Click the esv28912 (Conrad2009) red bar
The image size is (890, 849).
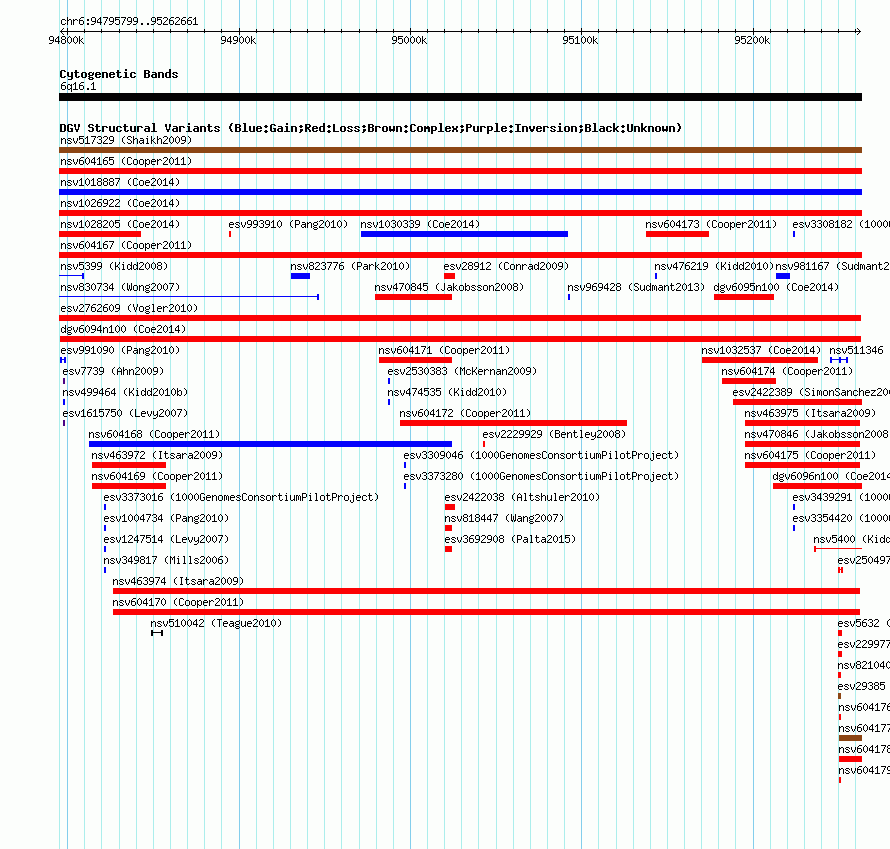coord(450,276)
